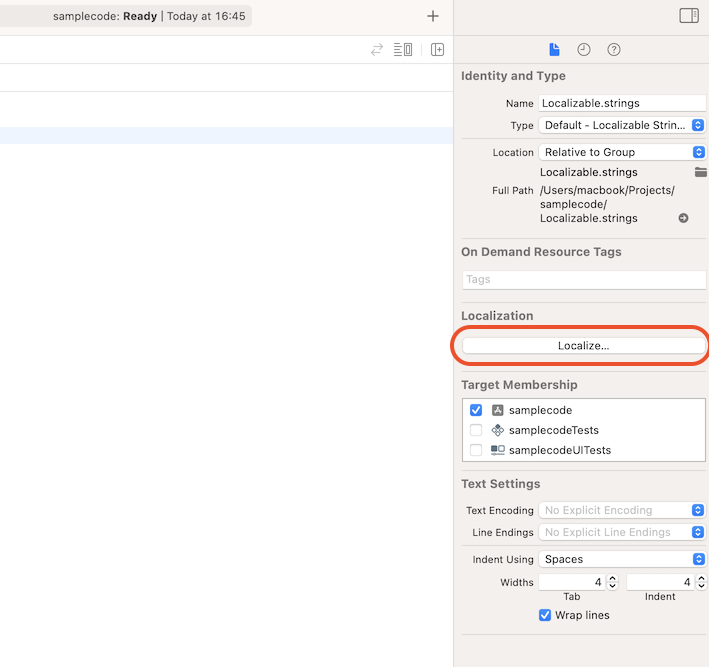Click the code review arrows icon
709x667 pixels.
(377, 50)
